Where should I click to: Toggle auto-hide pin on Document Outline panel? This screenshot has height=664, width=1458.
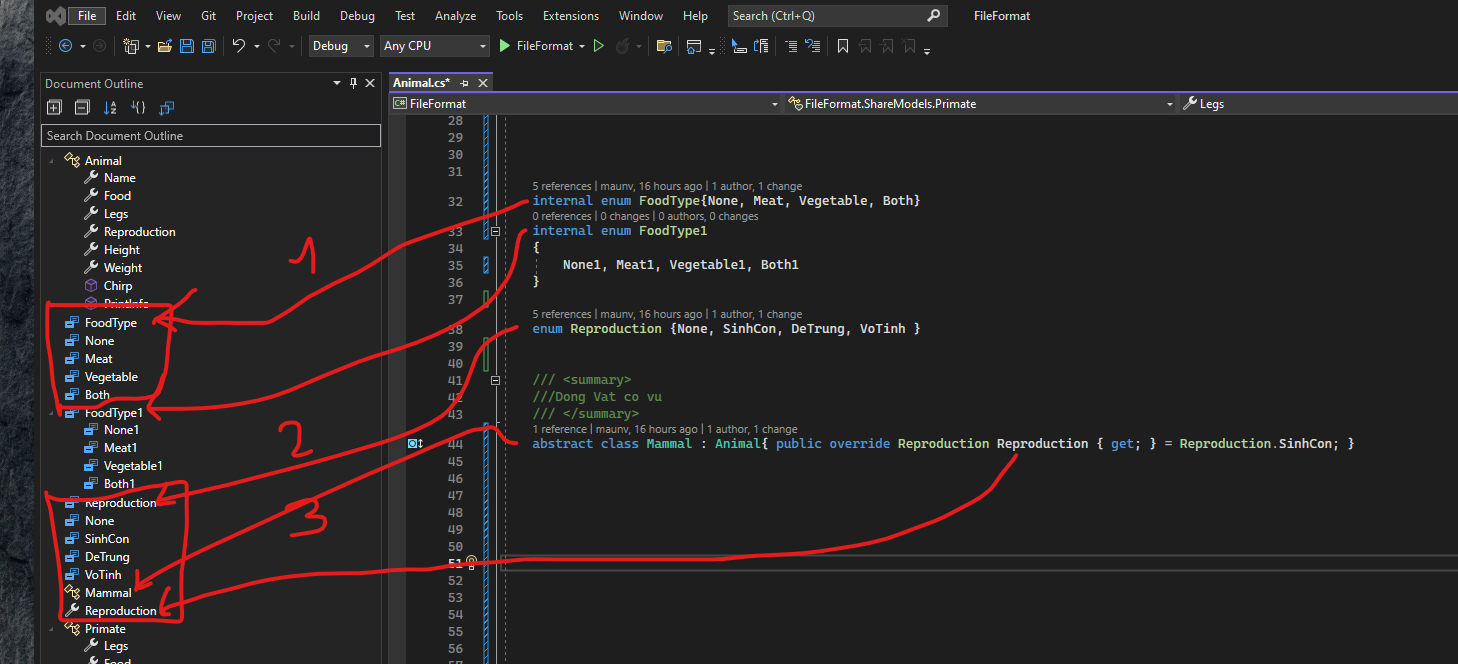(353, 84)
